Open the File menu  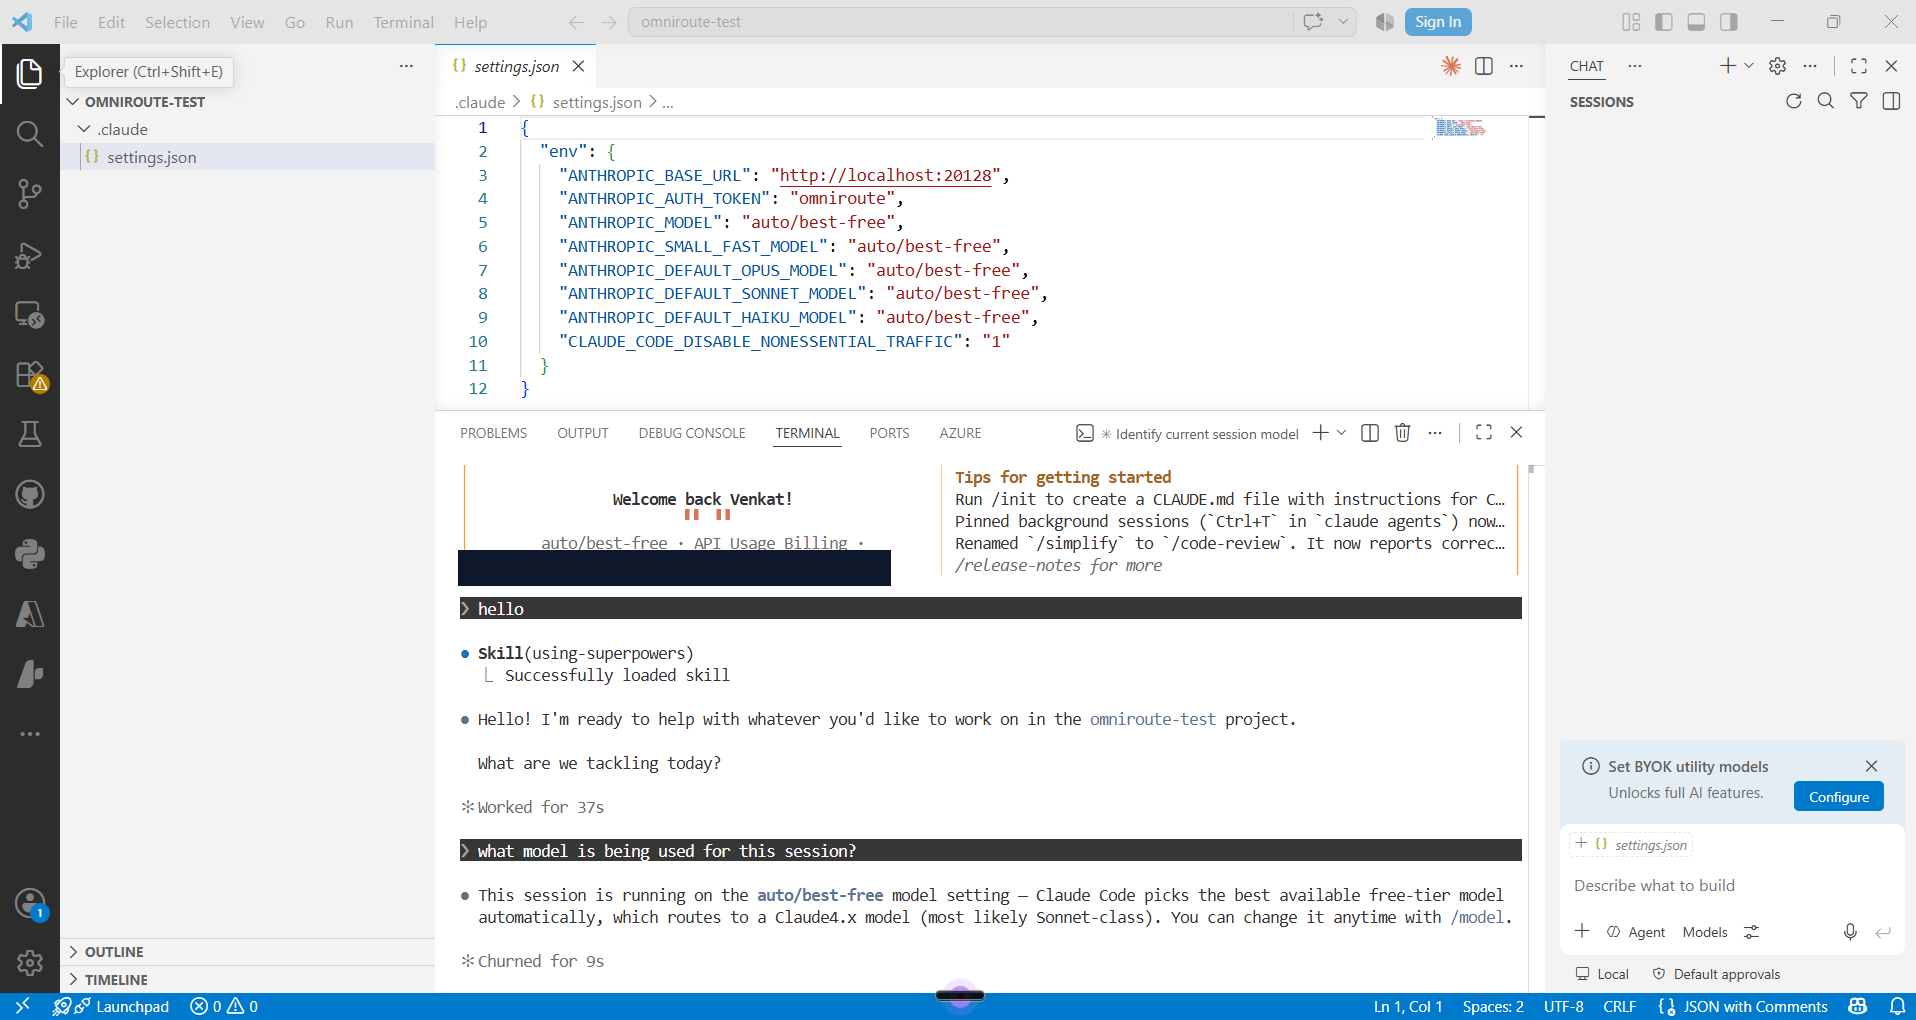coord(65,22)
